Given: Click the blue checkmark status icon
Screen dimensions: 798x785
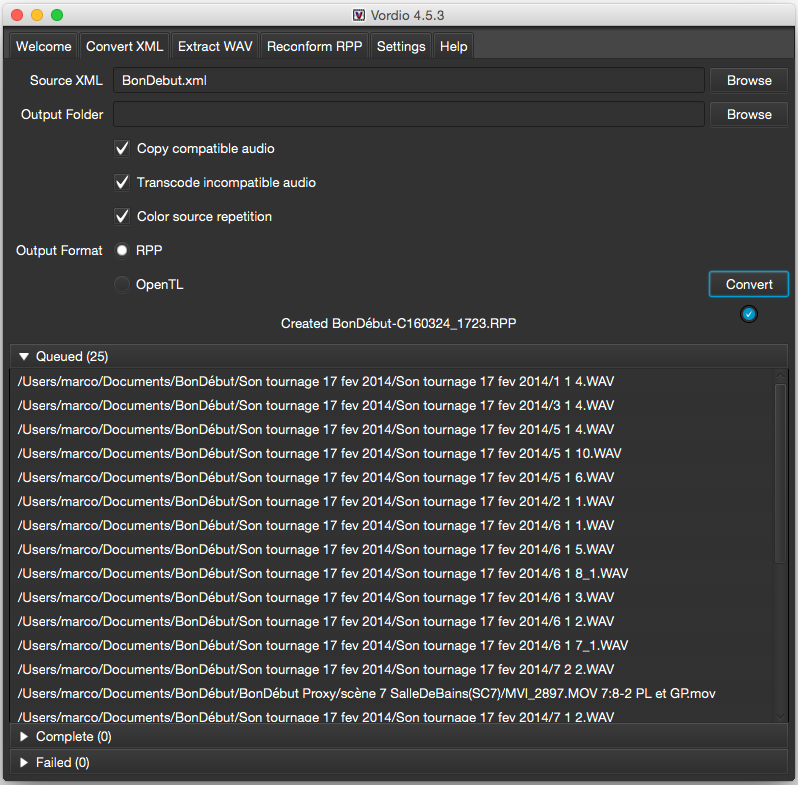Looking at the screenshot, I should coord(749,314).
